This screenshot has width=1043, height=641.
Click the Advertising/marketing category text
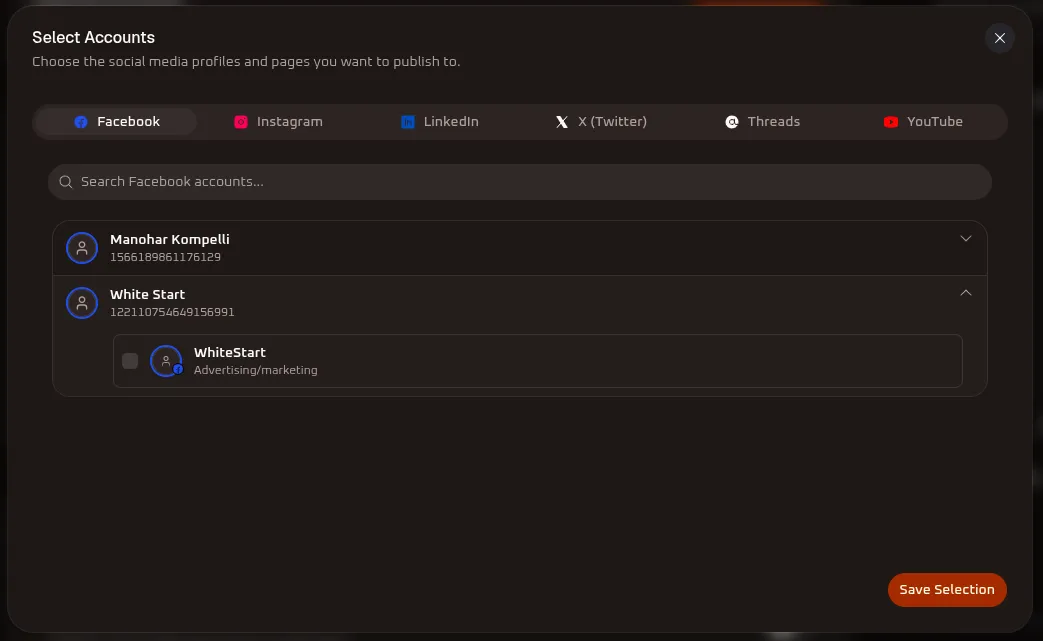click(255, 370)
